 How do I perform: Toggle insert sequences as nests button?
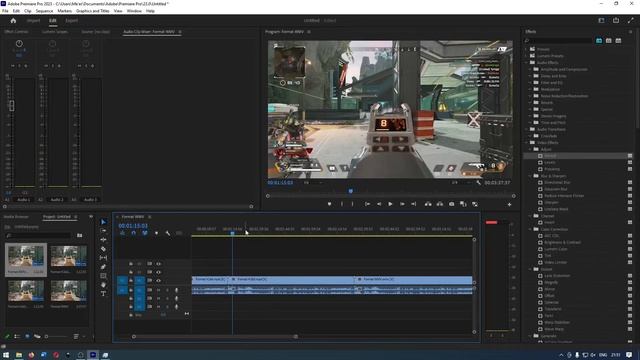pyautogui.click(x=122, y=233)
